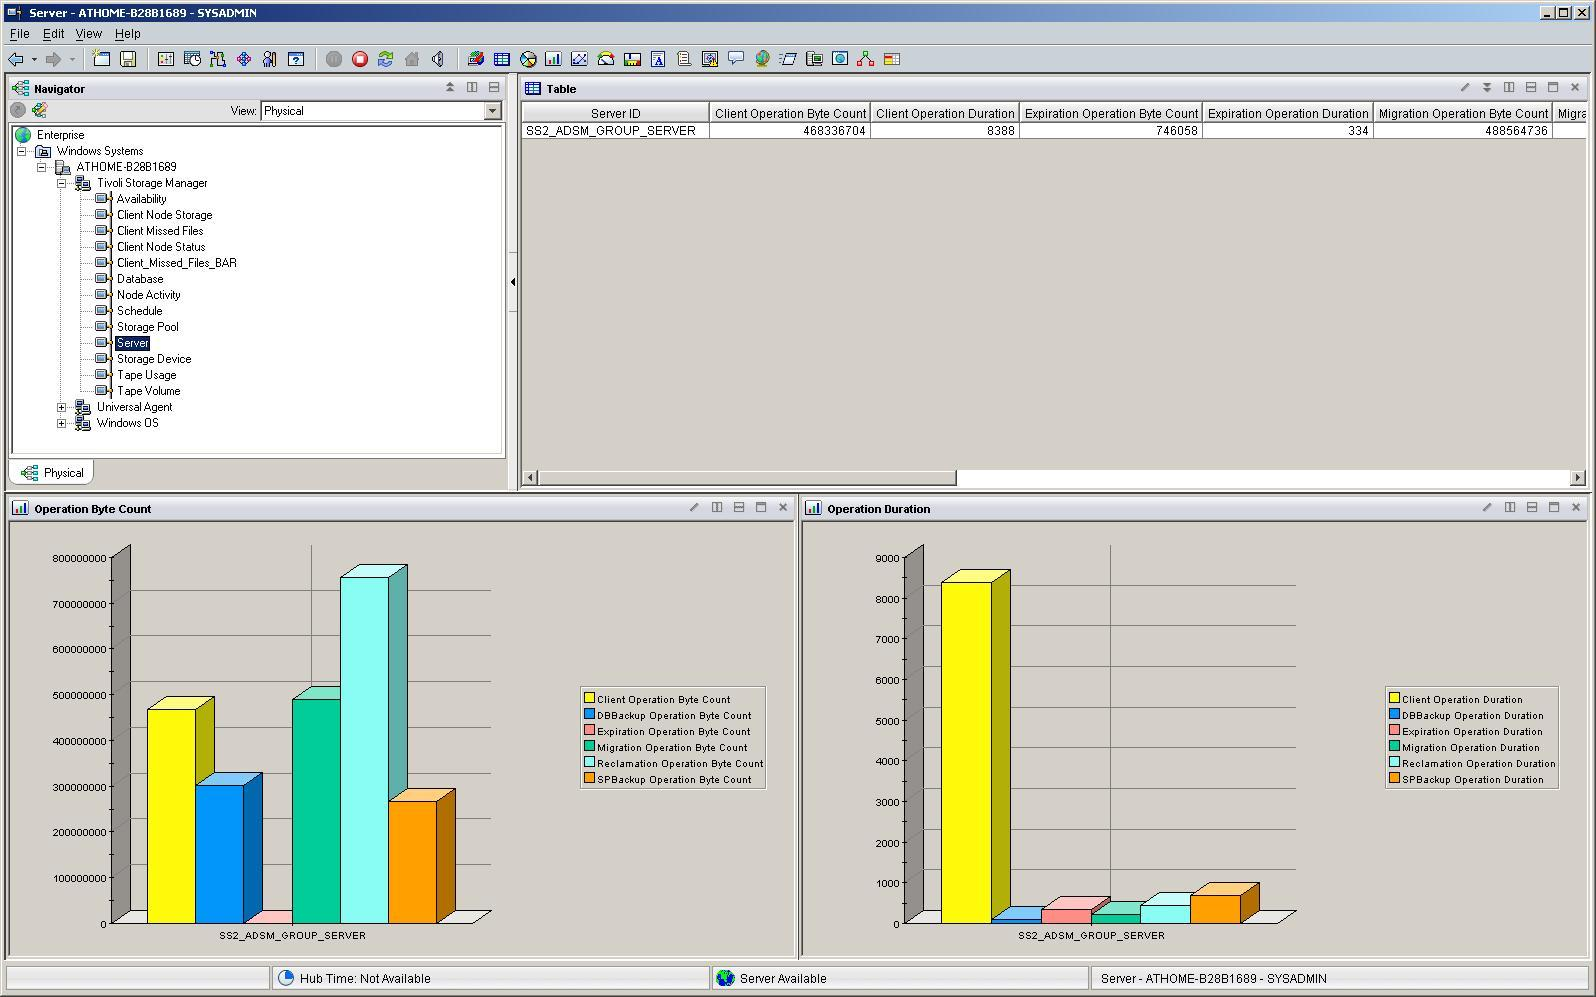This screenshot has height=997, width=1596.
Task: Split the Navigator panel vertically
Action: point(472,88)
